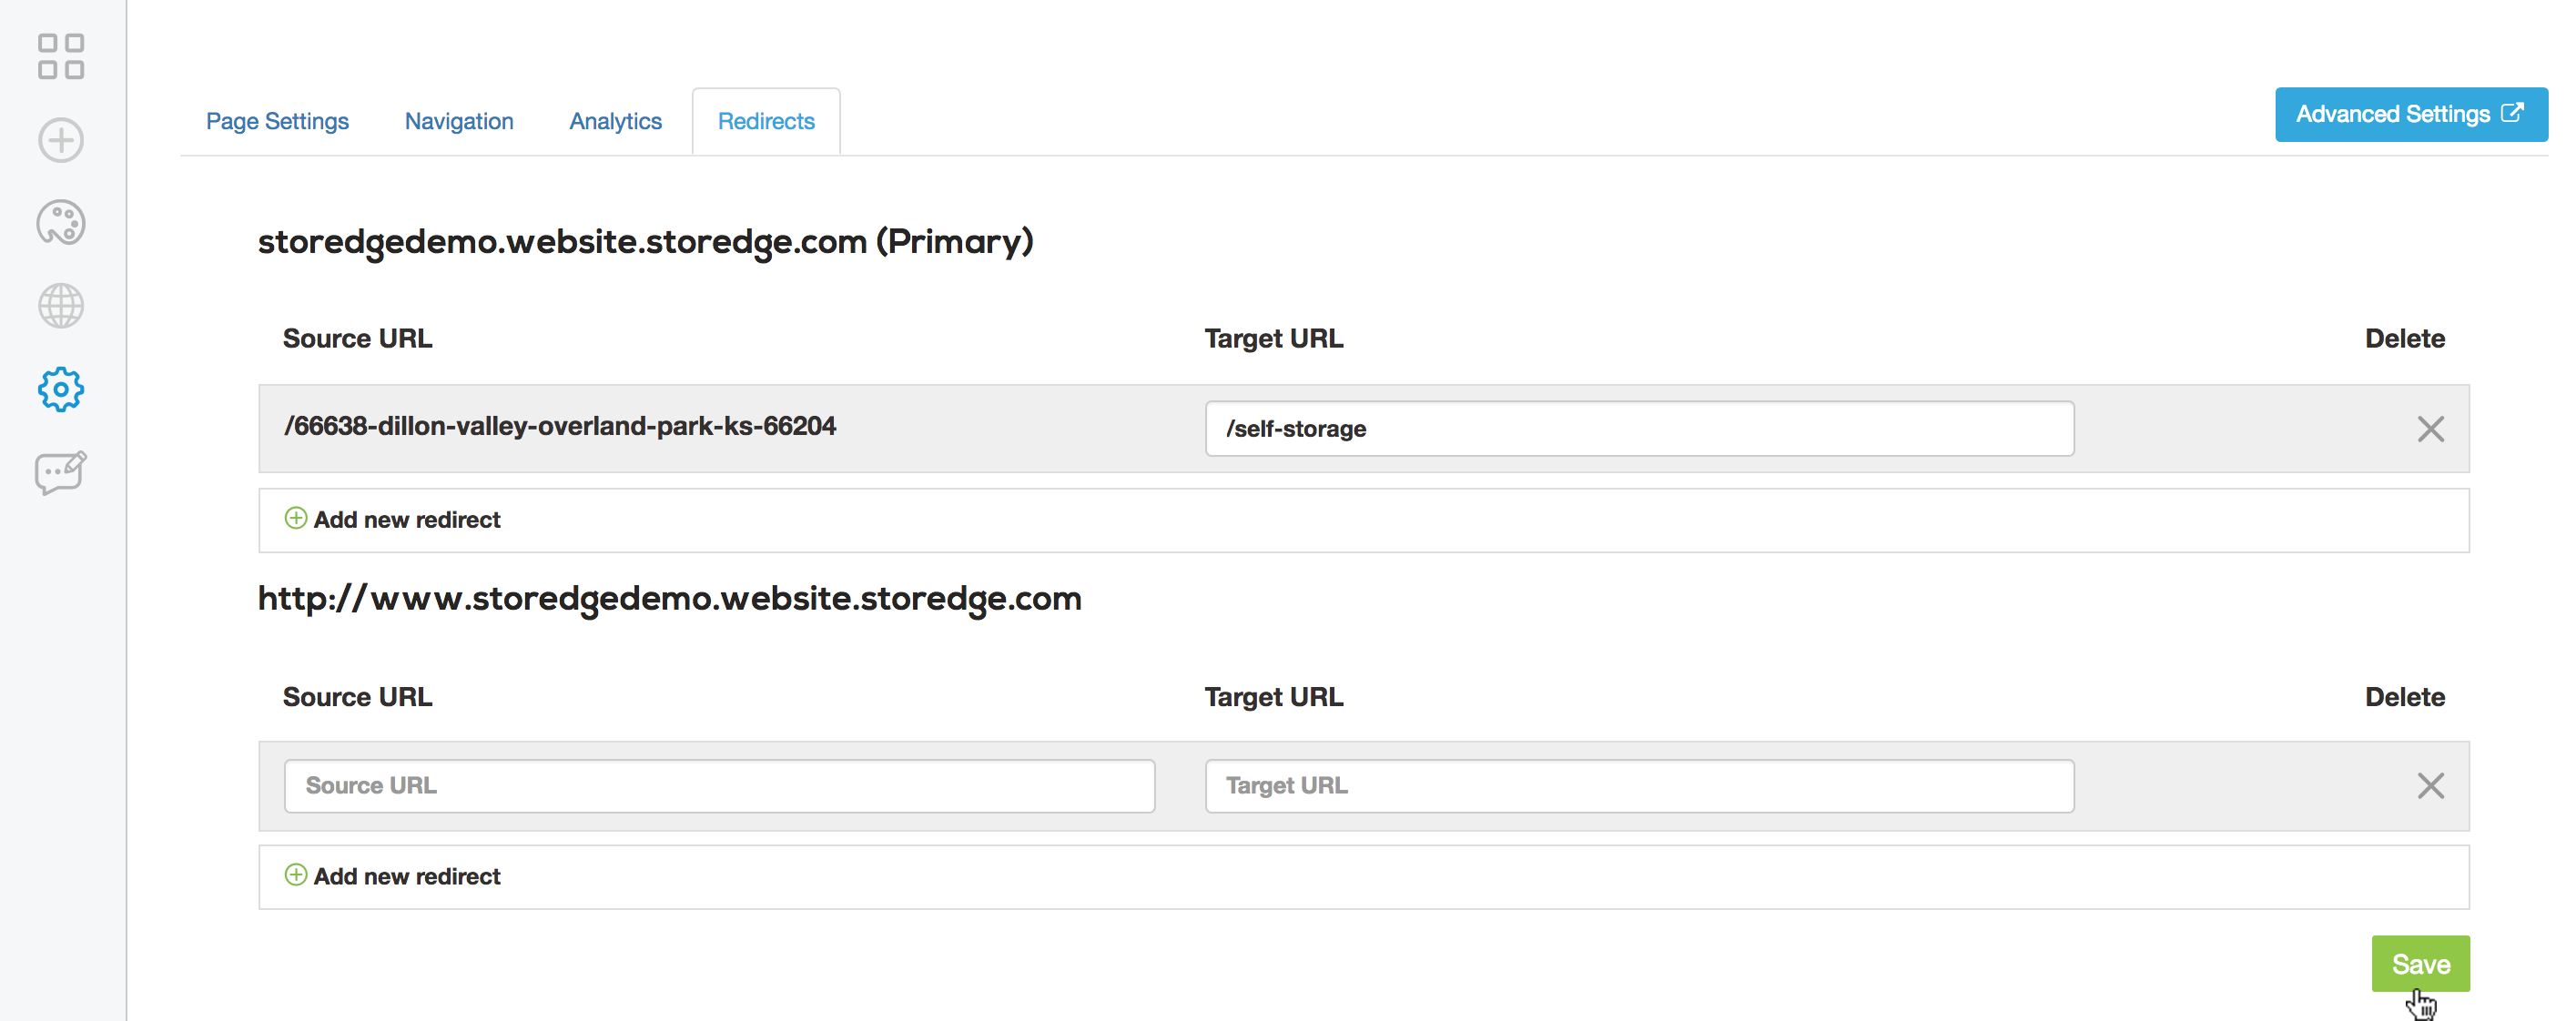
Task: Go to the Analytics tab
Action: pyautogui.click(x=615, y=121)
